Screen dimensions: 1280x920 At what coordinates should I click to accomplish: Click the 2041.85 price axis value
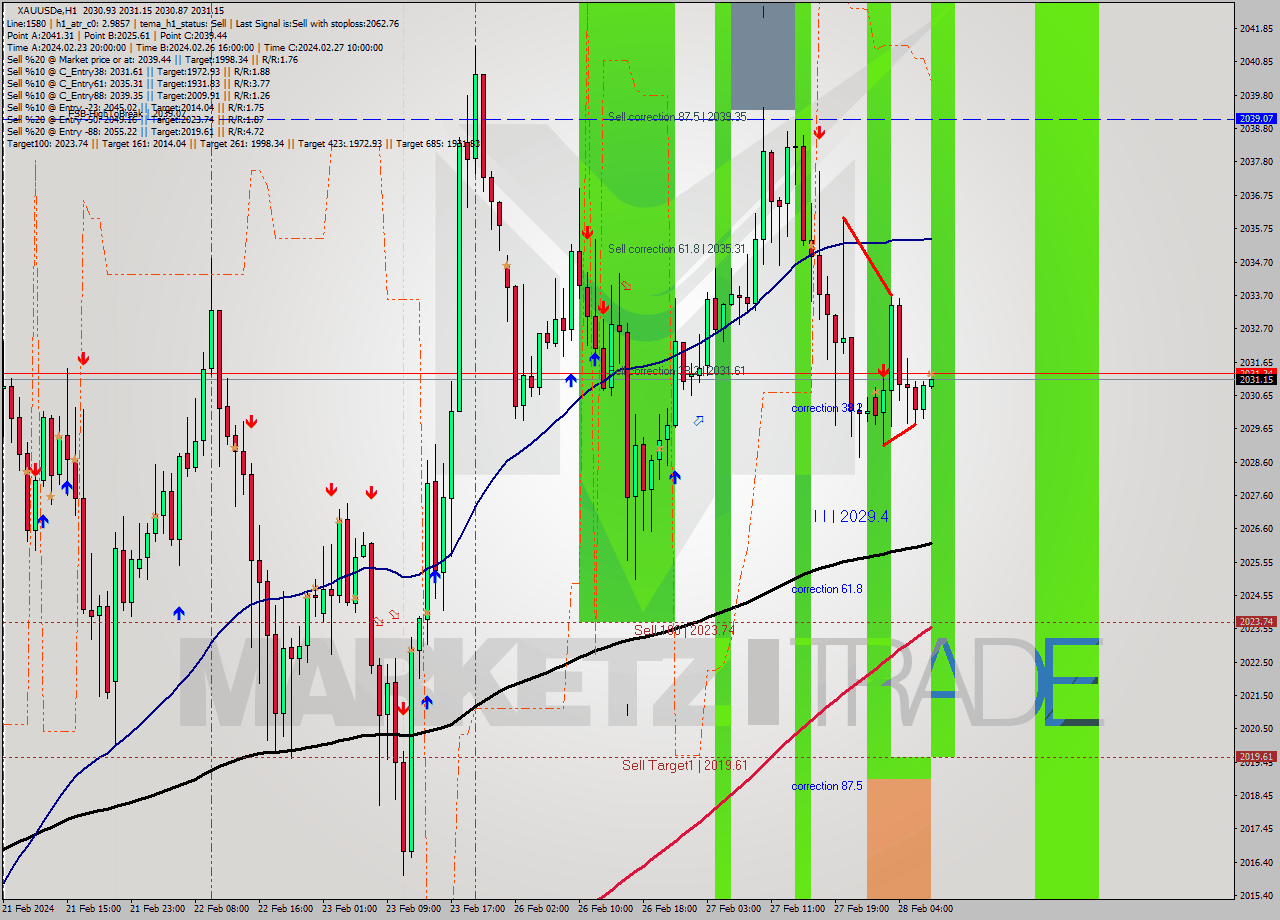pyautogui.click(x=1256, y=28)
